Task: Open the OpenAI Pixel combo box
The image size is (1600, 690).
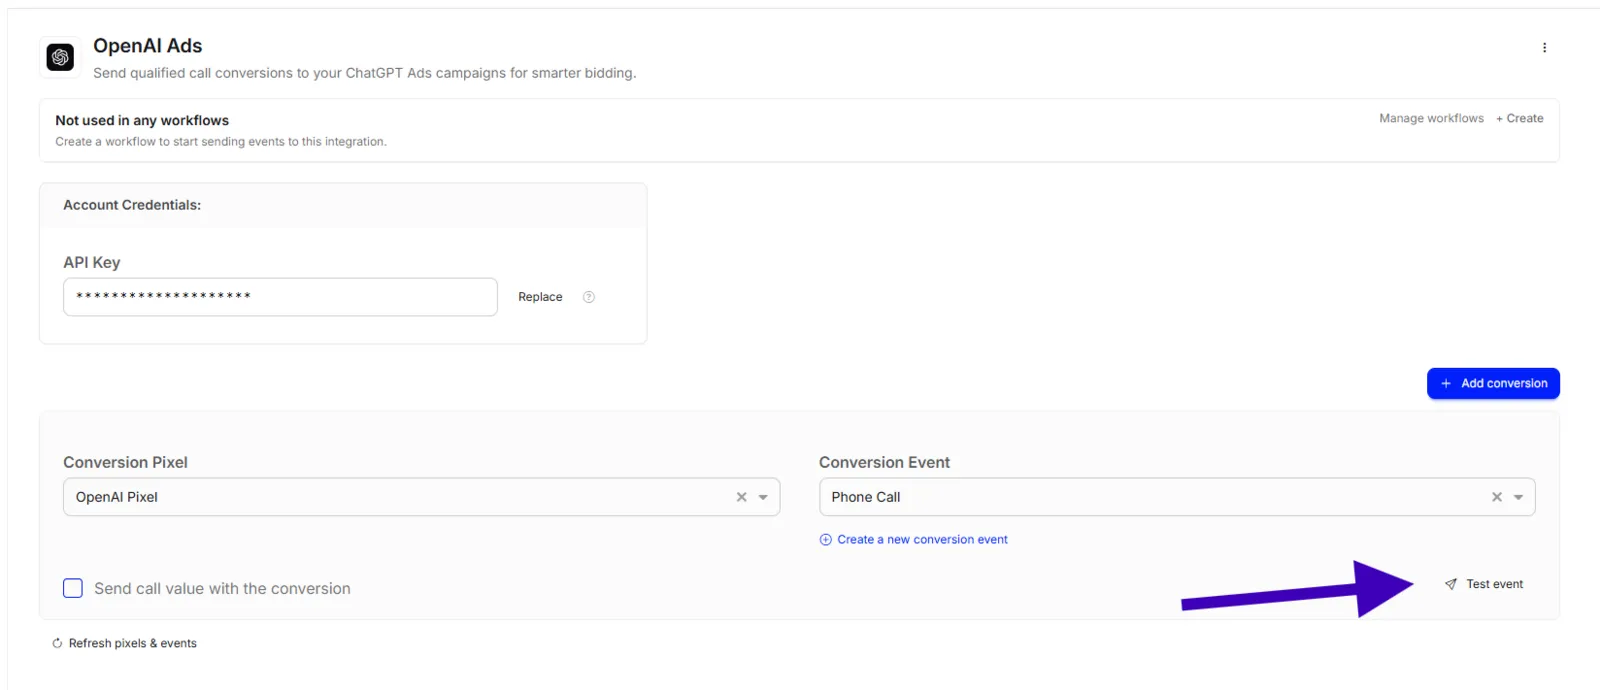Action: pos(421,497)
